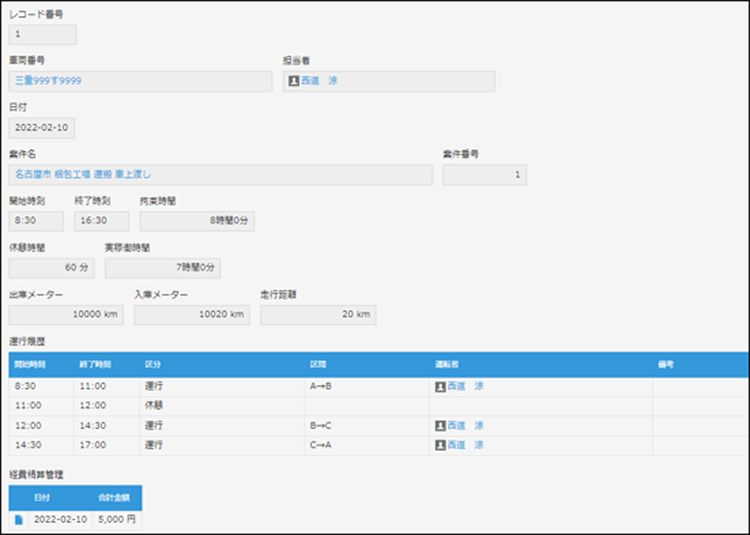Click 西道 涼 name in 担当者 field
This screenshot has height=535, width=750.
click(319, 81)
